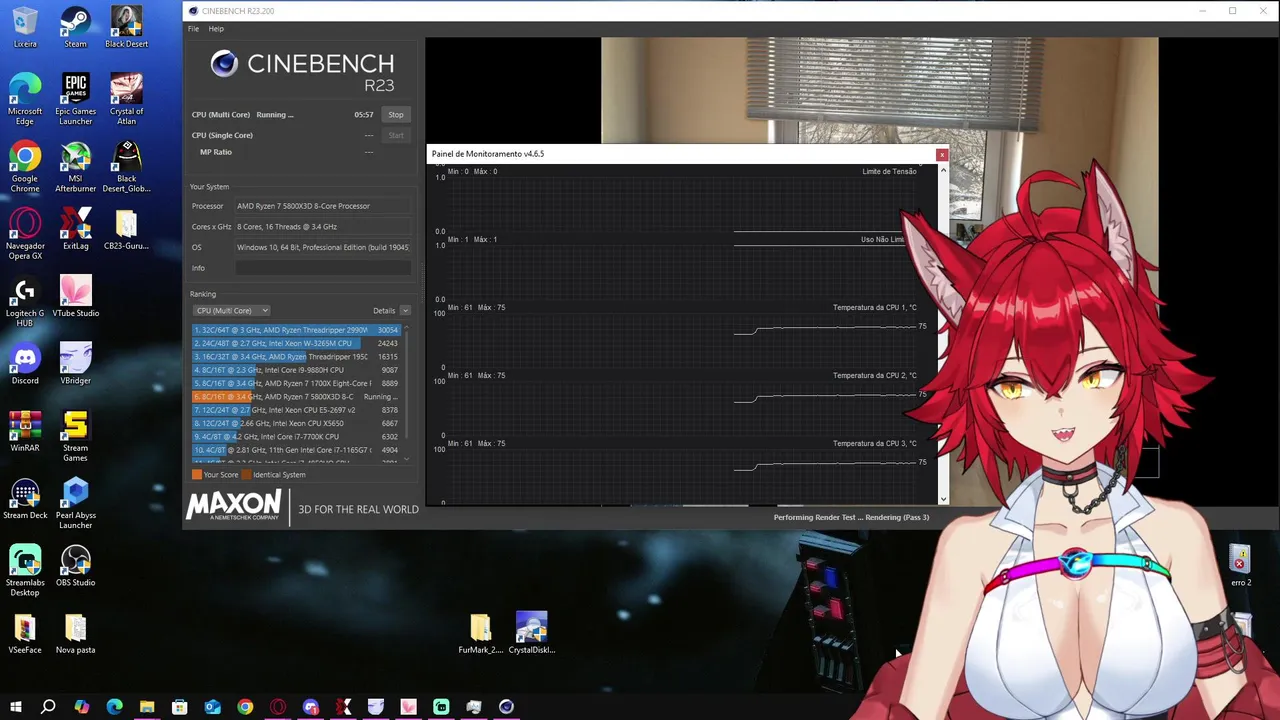Screen dimensions: 1280x720
Task: Open Stream Games desktop icon
Action: tap(75, 436)
